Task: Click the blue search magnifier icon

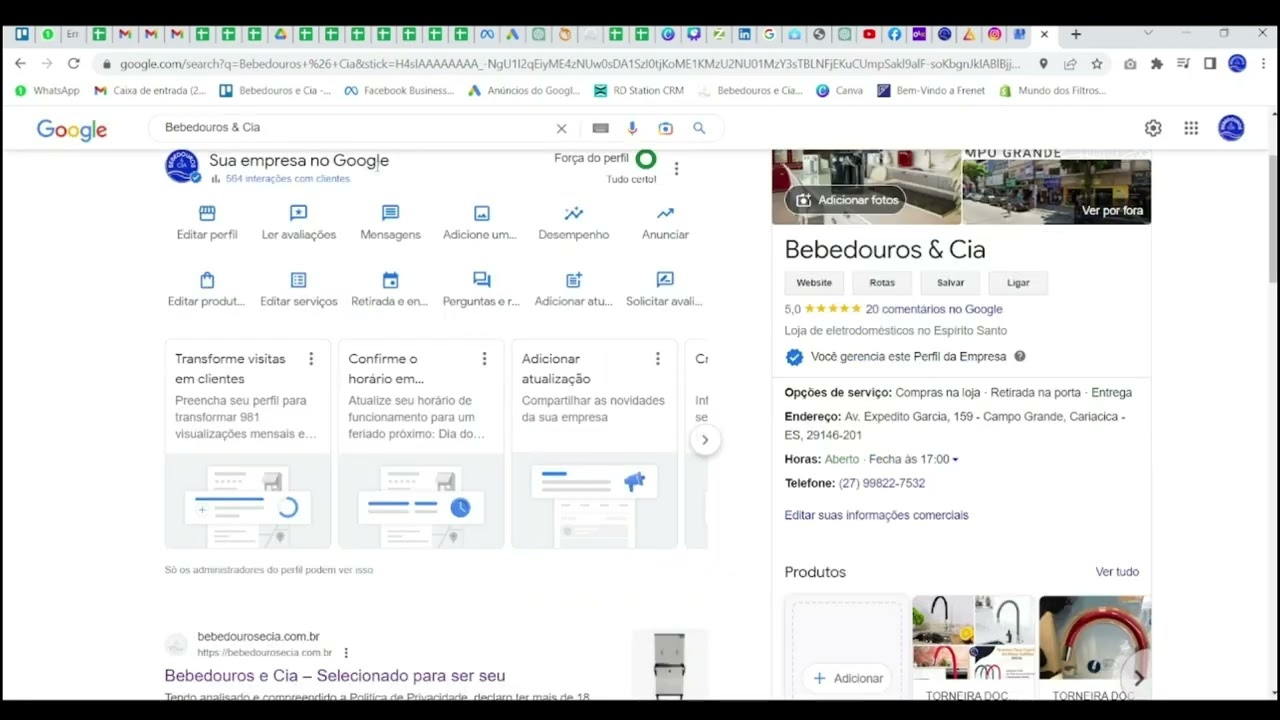Action: click(x=699, y=128)
